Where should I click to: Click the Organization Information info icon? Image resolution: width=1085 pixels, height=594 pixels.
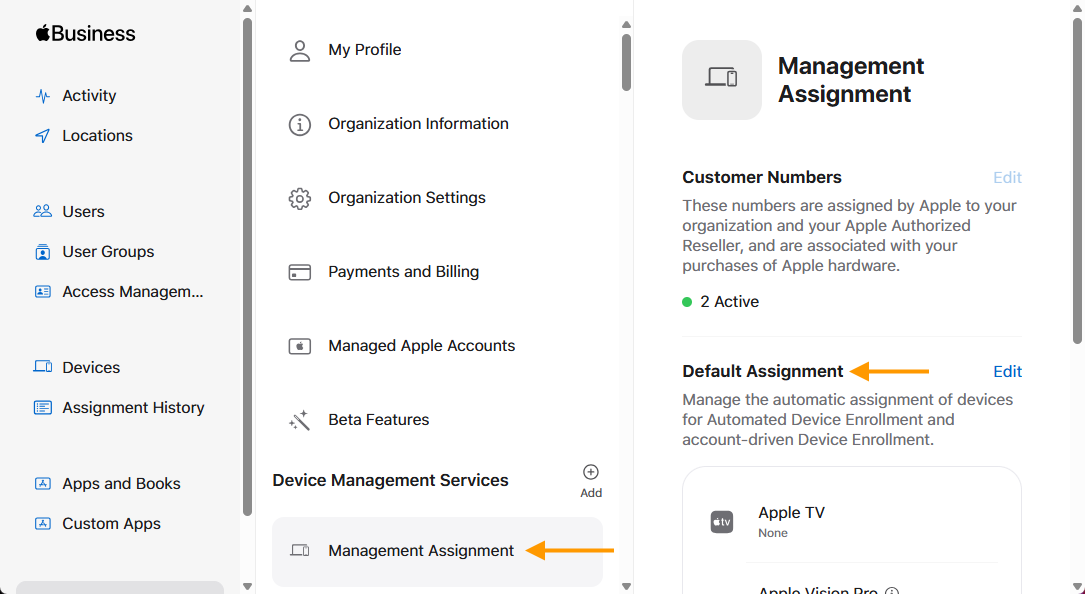coord(300,124)
